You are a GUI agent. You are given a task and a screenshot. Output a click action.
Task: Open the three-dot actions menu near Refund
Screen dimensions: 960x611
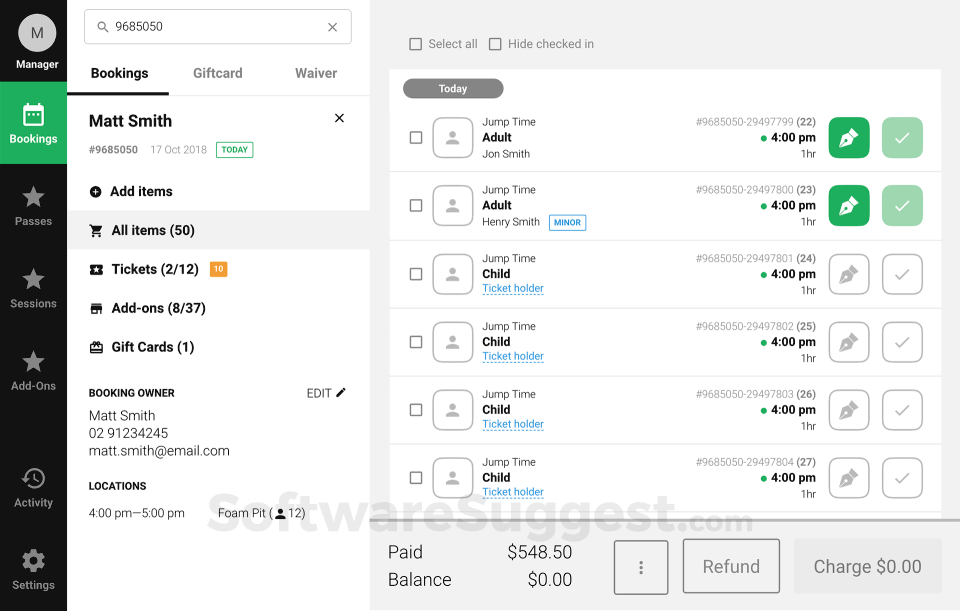(641, 566)
